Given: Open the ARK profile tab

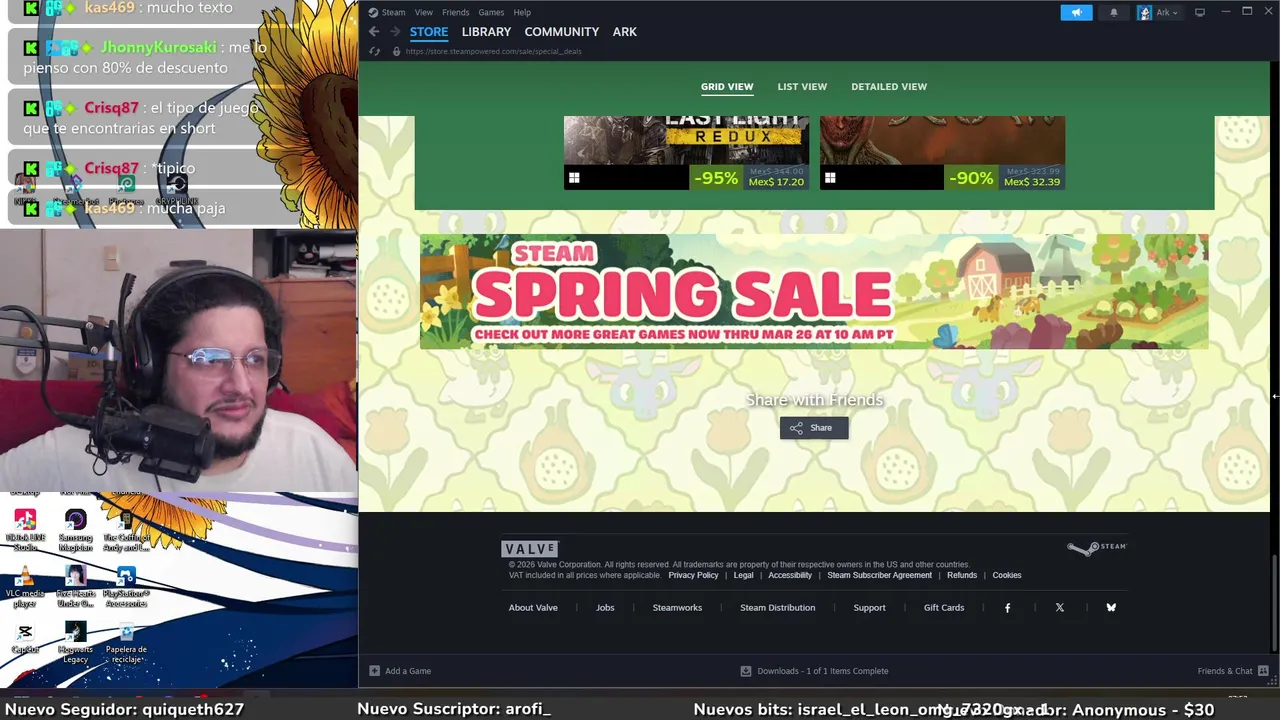Looking at the screenshot, I should click(x=625, y=32).
